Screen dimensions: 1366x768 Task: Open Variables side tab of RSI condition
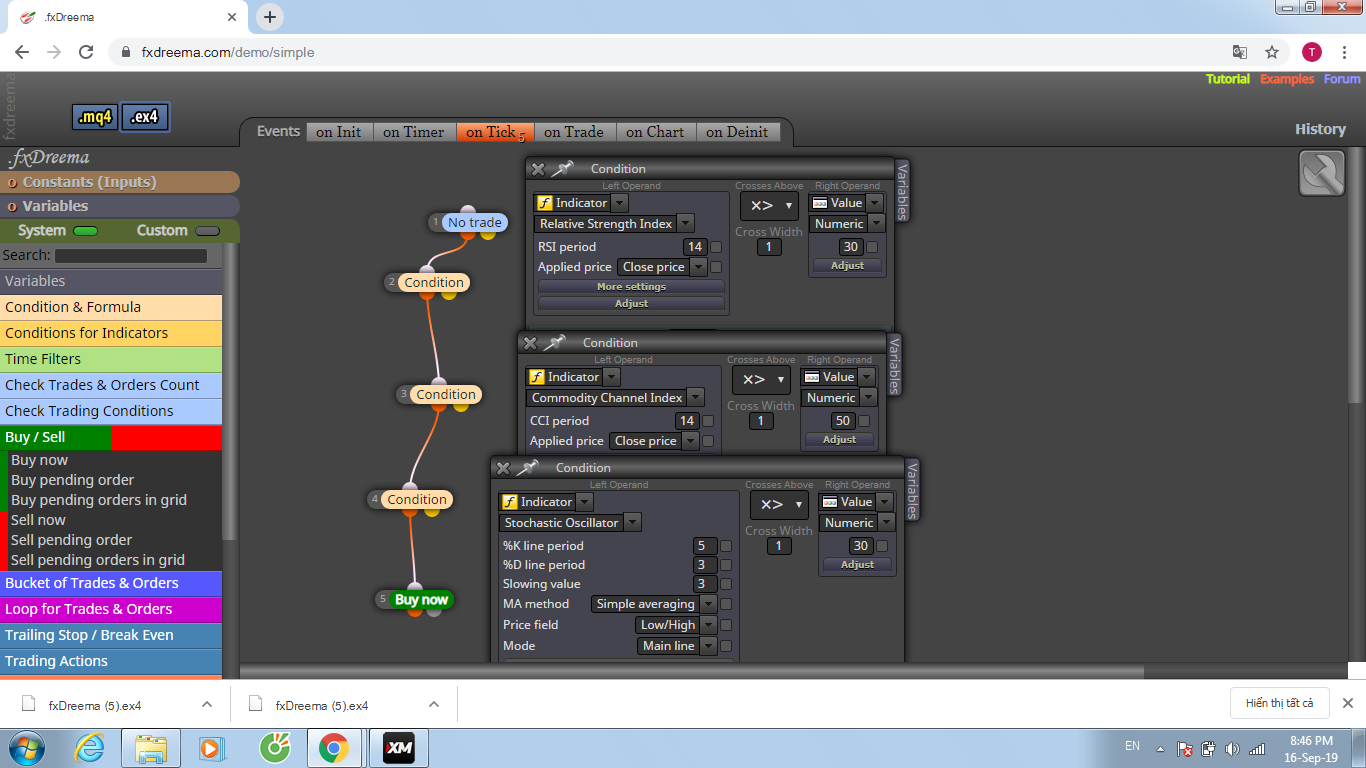click(x=902, y=190)
